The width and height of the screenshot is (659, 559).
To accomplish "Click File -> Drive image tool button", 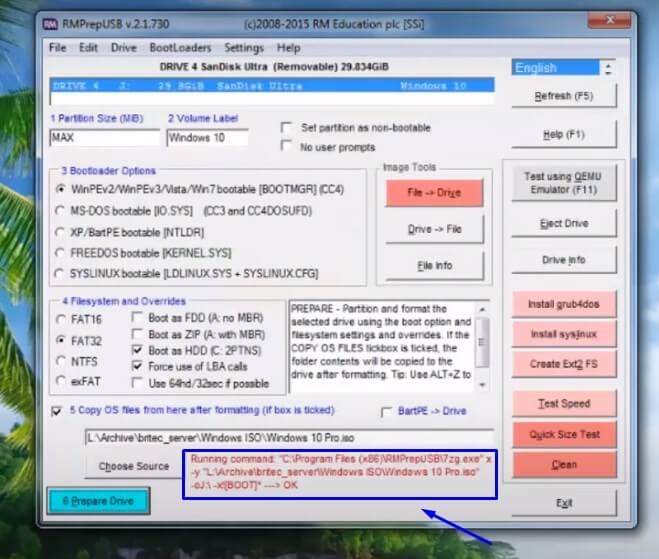I will click(x=435, y=192).
